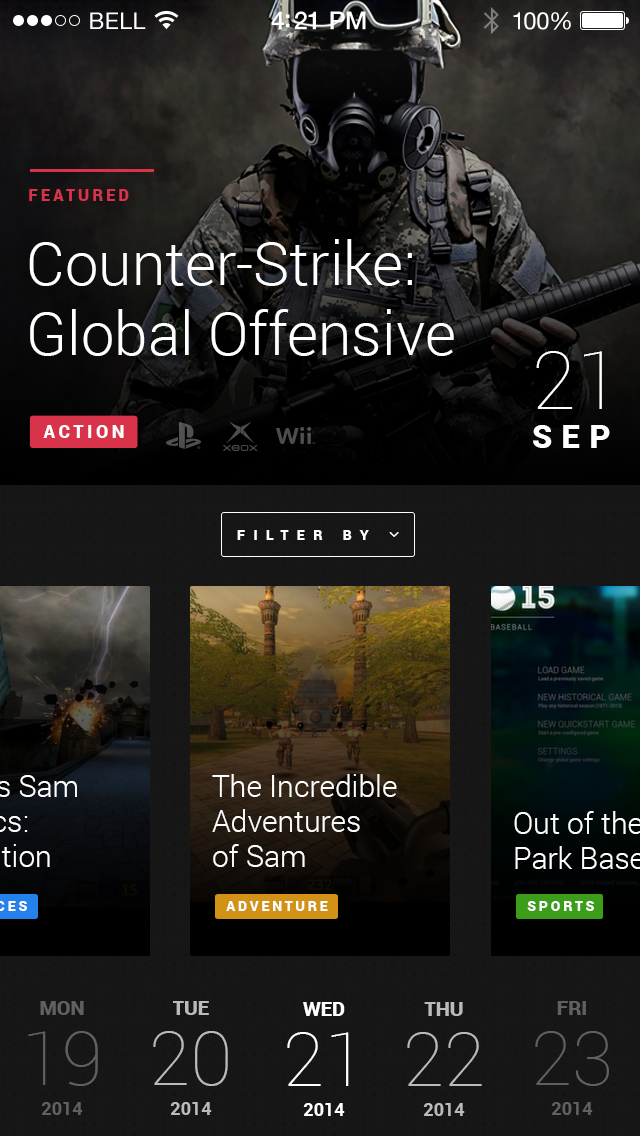Select the ADVENTURE genre tag
This screenshot has height=1136, width=640.
pos(276,906)
